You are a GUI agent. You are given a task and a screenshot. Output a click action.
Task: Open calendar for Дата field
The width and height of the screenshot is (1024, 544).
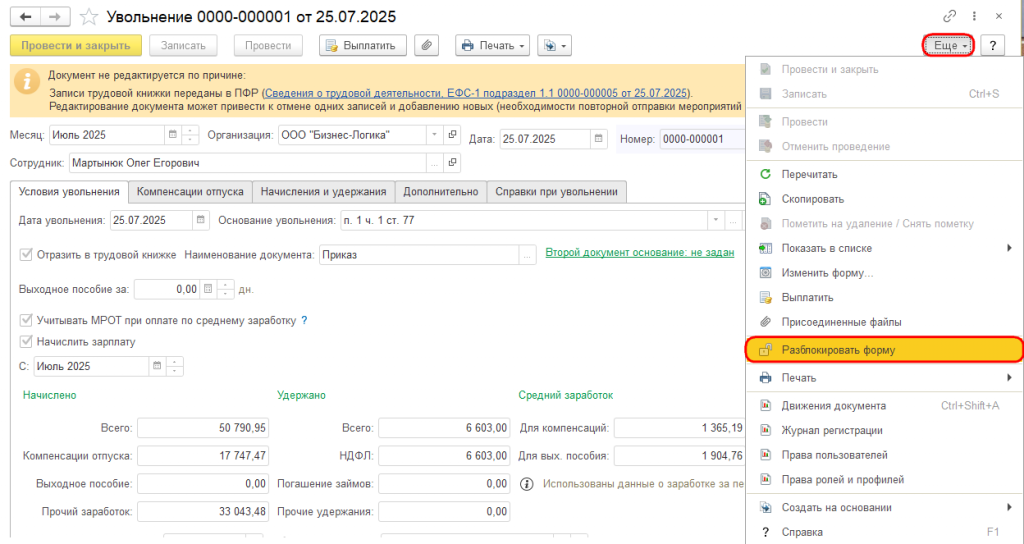point(599,139)
